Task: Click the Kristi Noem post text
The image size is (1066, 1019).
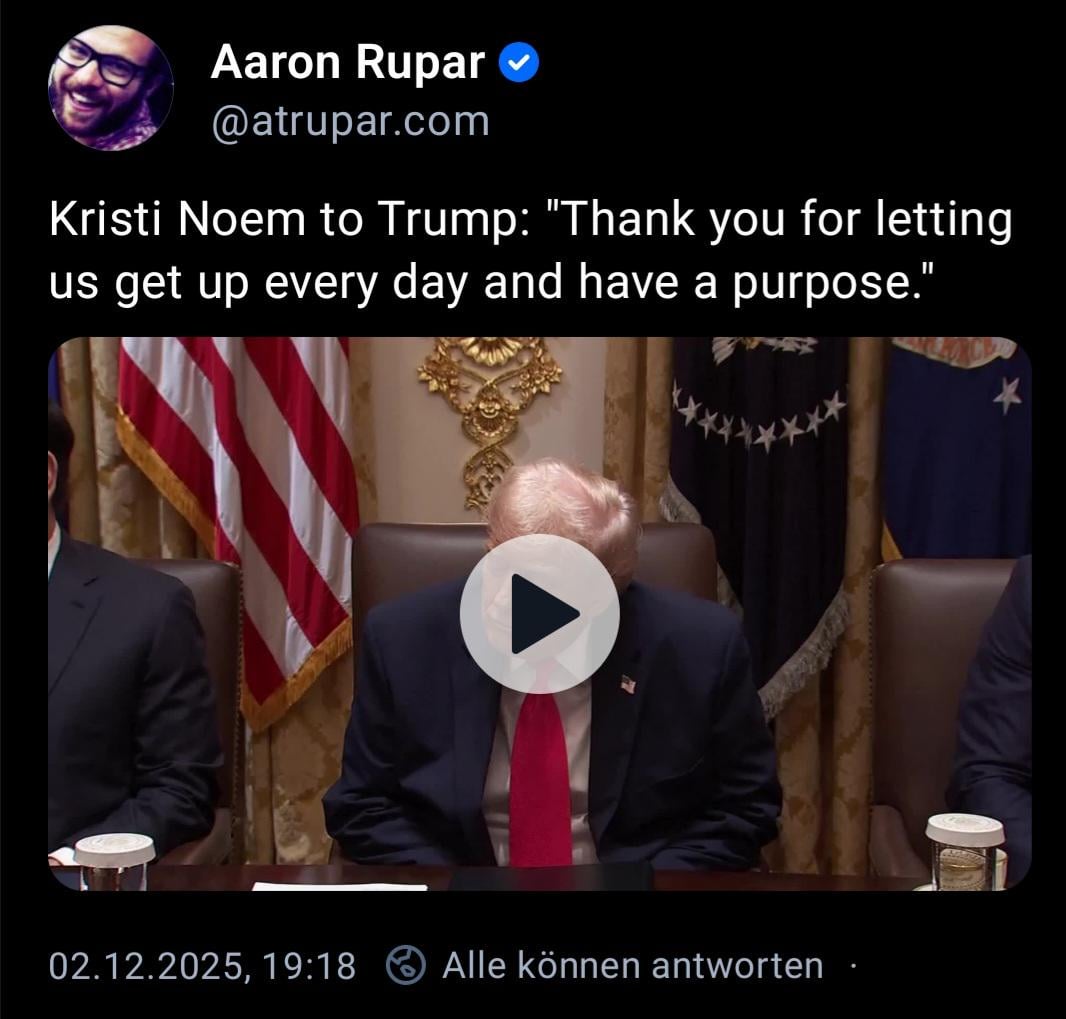Action: [x=531, y=250]
